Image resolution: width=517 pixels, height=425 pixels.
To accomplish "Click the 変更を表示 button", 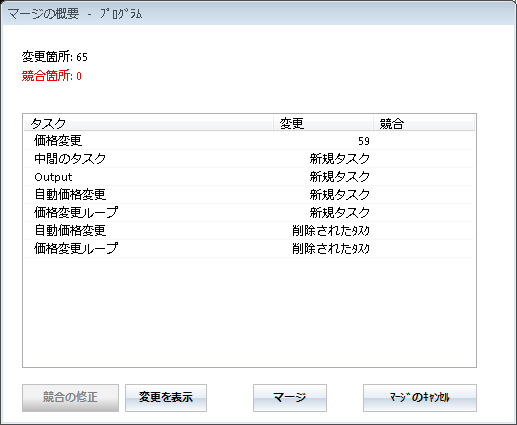I will [166, 398].
